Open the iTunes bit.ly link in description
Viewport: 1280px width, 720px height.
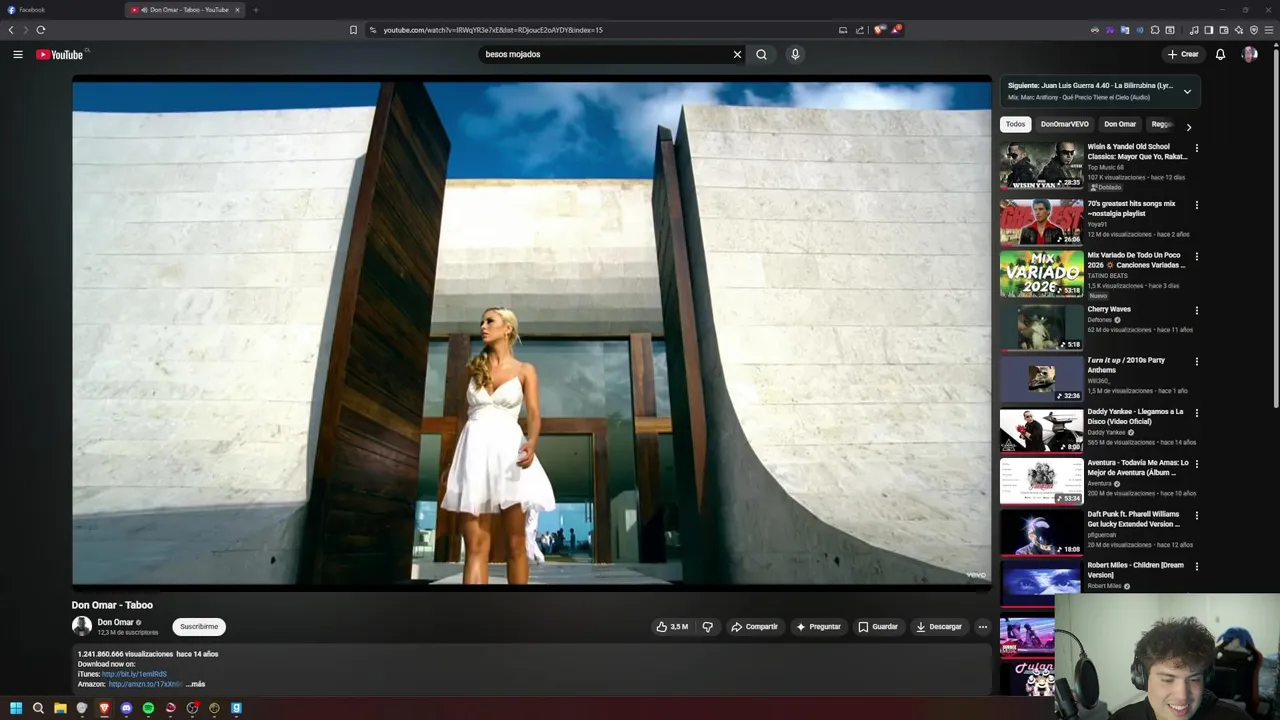pyautogui.click(x=134, y=674)
